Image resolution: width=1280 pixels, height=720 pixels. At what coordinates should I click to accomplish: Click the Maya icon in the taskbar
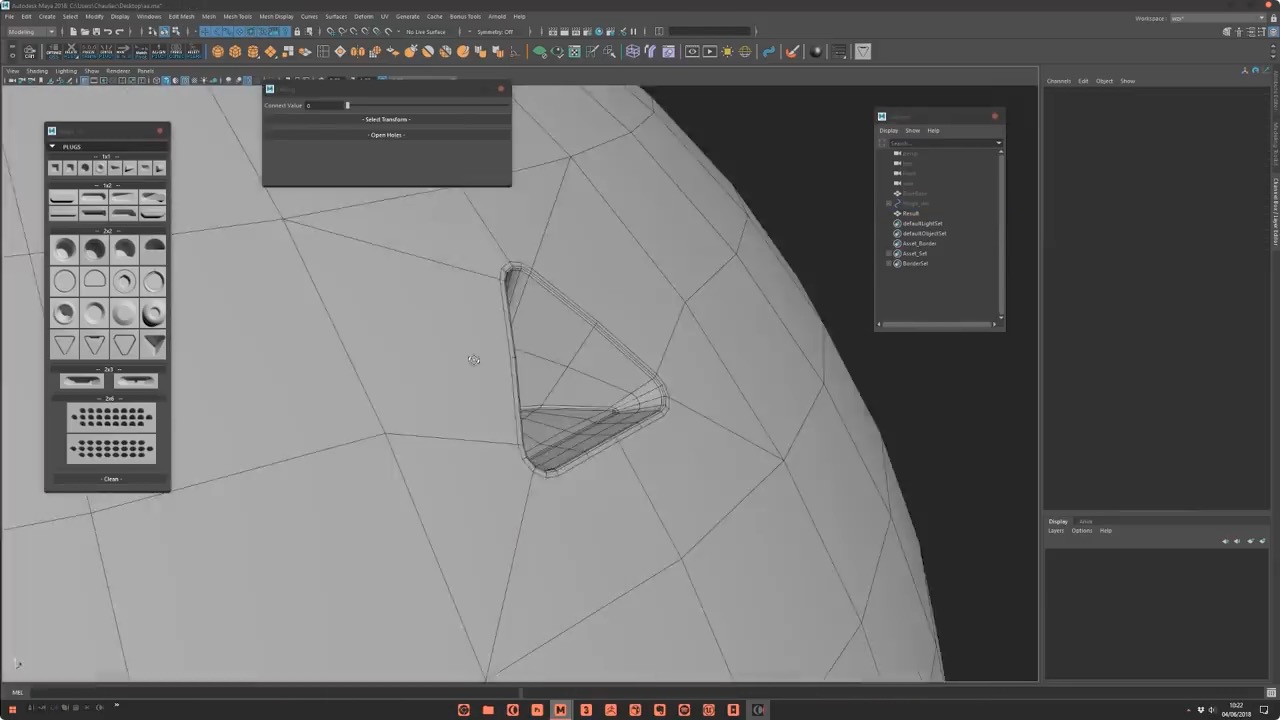click(x=561, y=710)
